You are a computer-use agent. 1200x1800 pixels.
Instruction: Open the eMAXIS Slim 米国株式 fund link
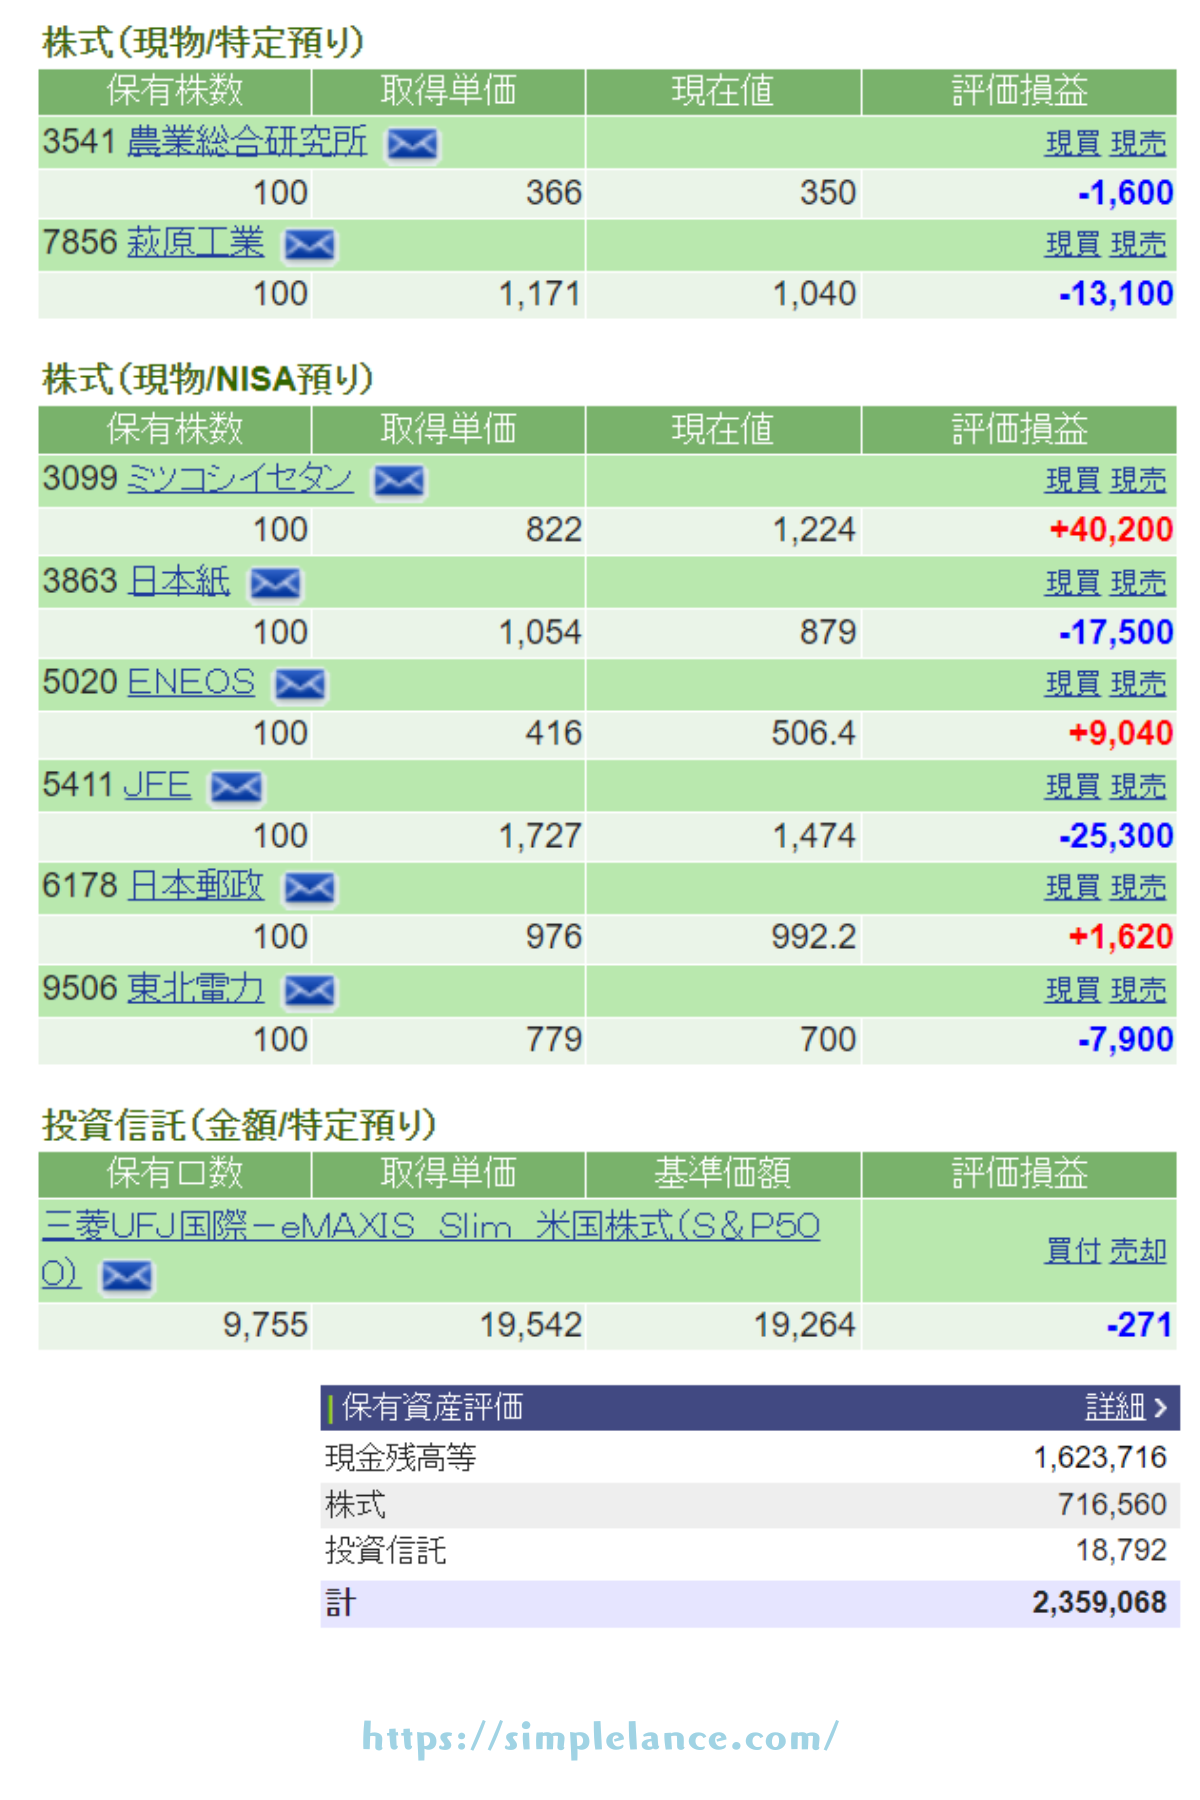click(x=430, y=1226)
